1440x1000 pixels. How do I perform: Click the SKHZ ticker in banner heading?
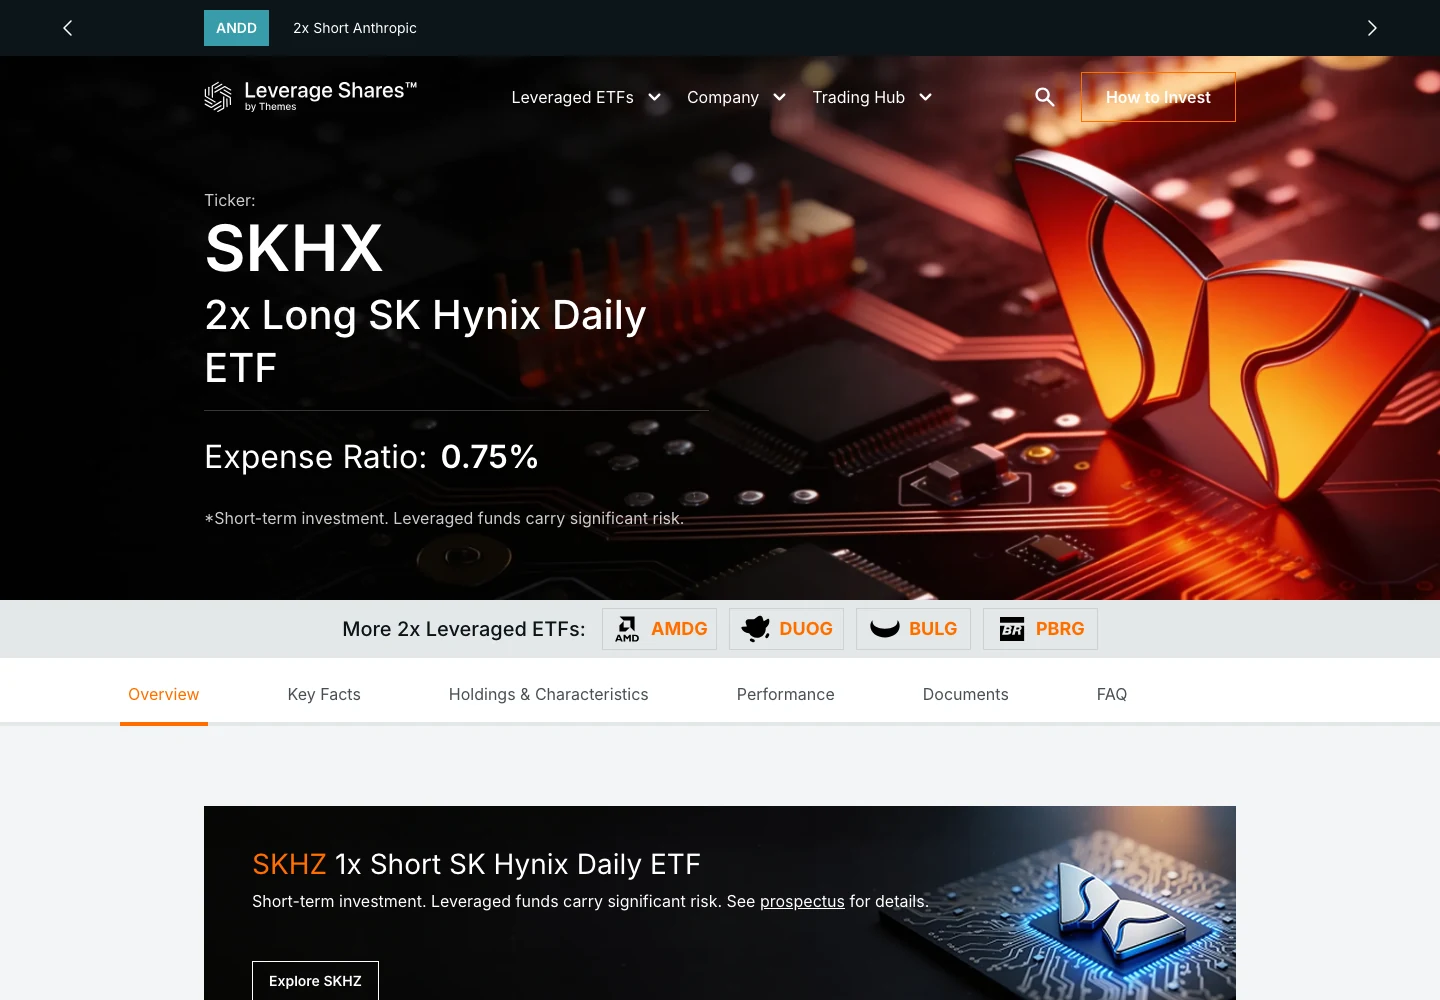[289, 864]
